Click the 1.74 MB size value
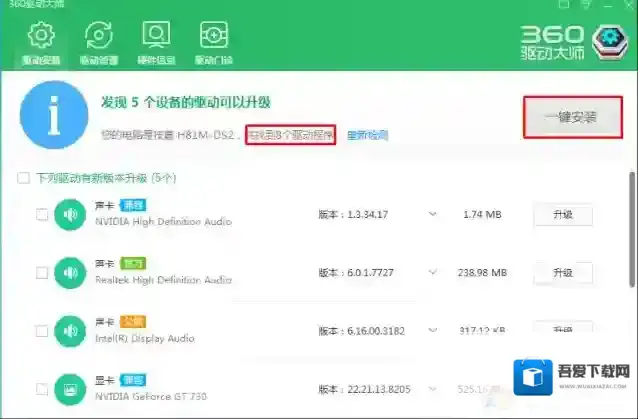638x419 pixels. tap(482, 214)
